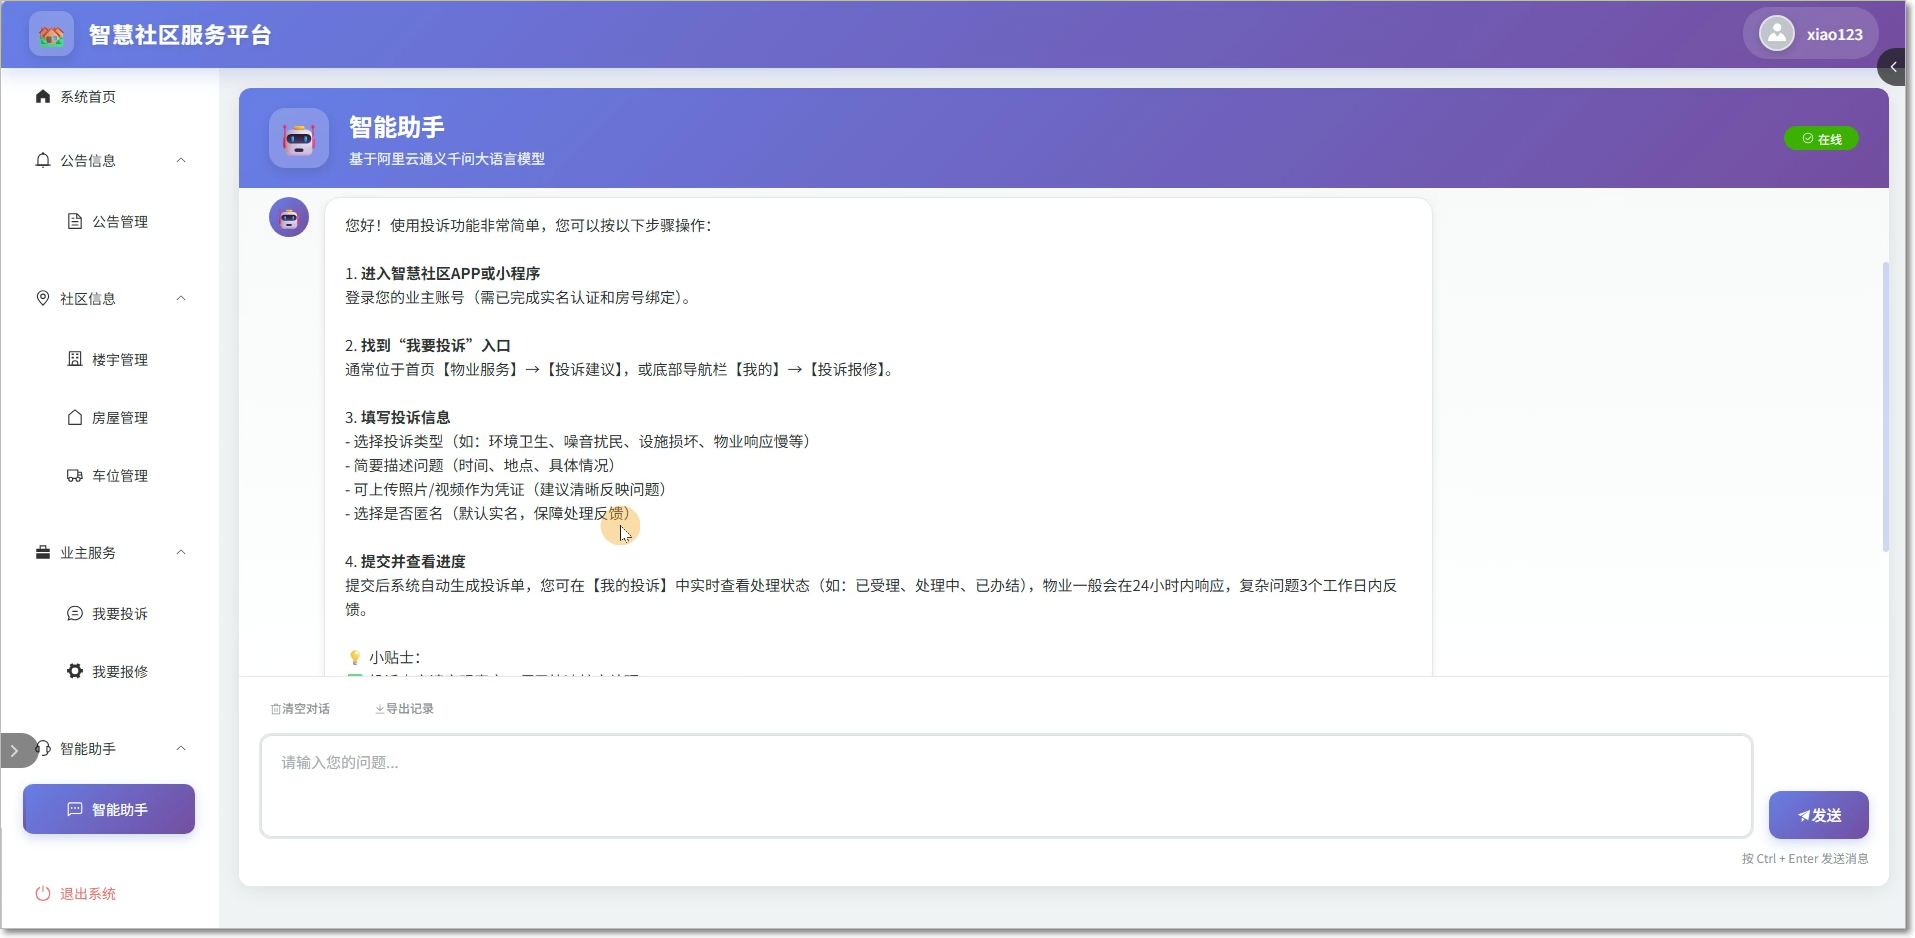Click the robot icon in 智能助手 header
Viewport: 1915px width, 938px height.
(298, 138)
